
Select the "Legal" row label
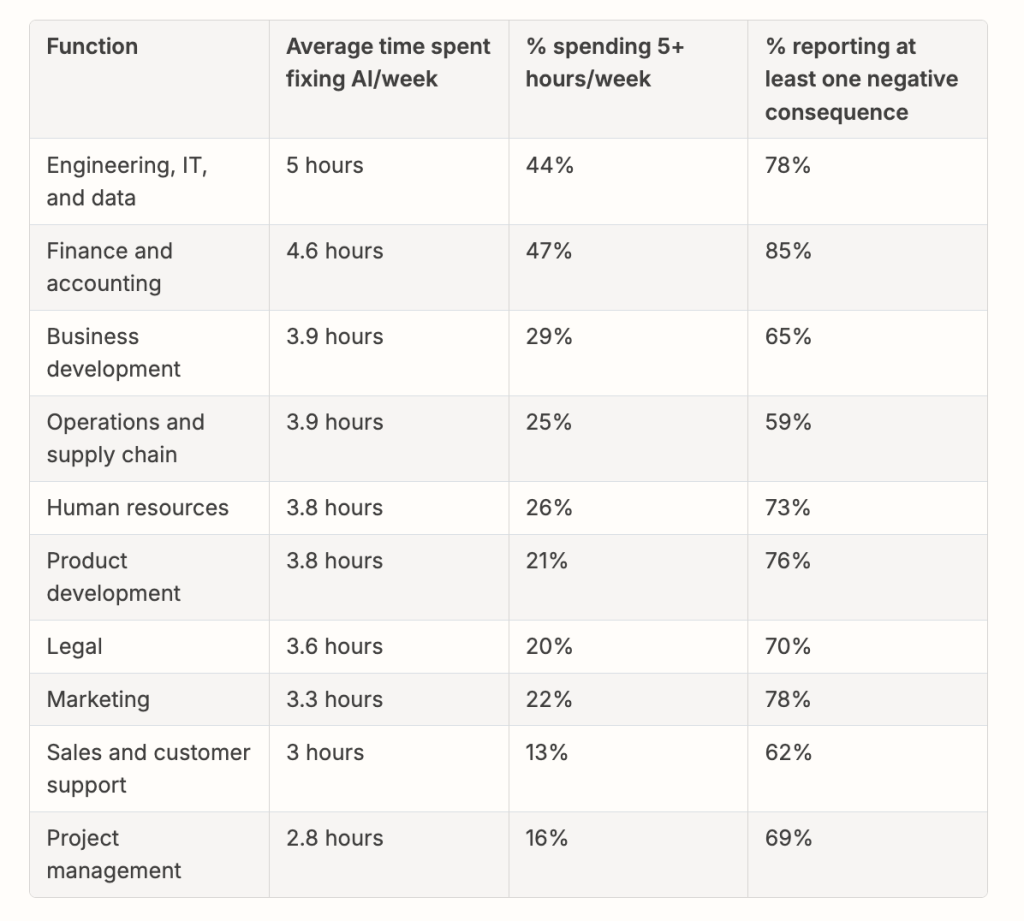pos(74,647)
